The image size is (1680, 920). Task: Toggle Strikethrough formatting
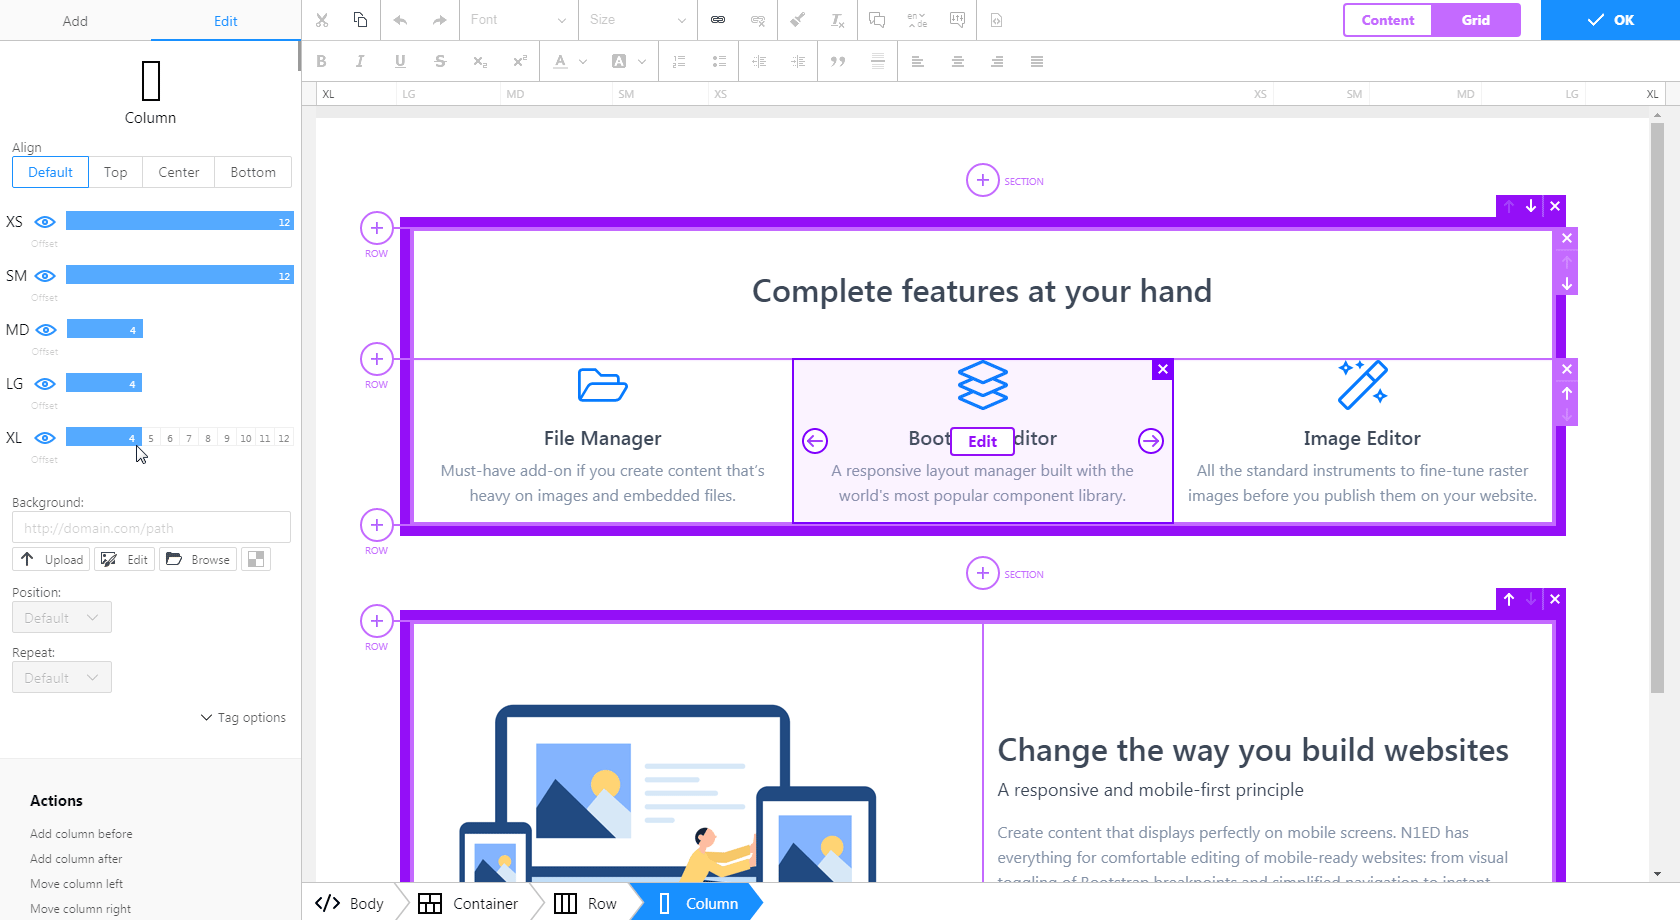(440, 61)
